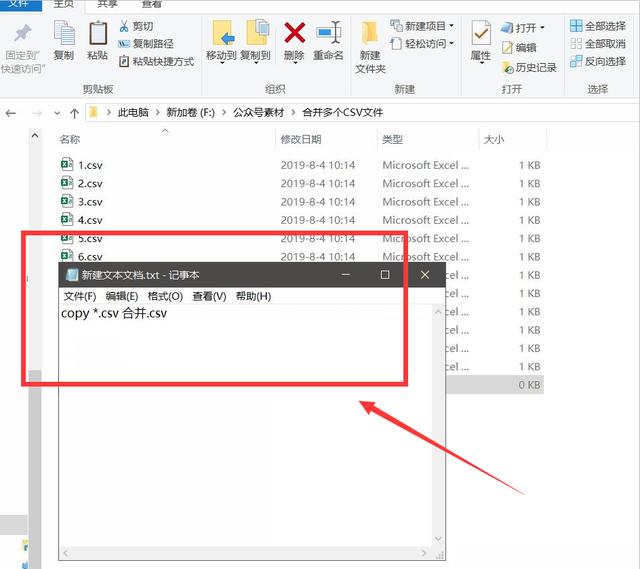Click Invert Selection (反向选择)
This screenshot has height=569, width=640.
tap(598, 61)
